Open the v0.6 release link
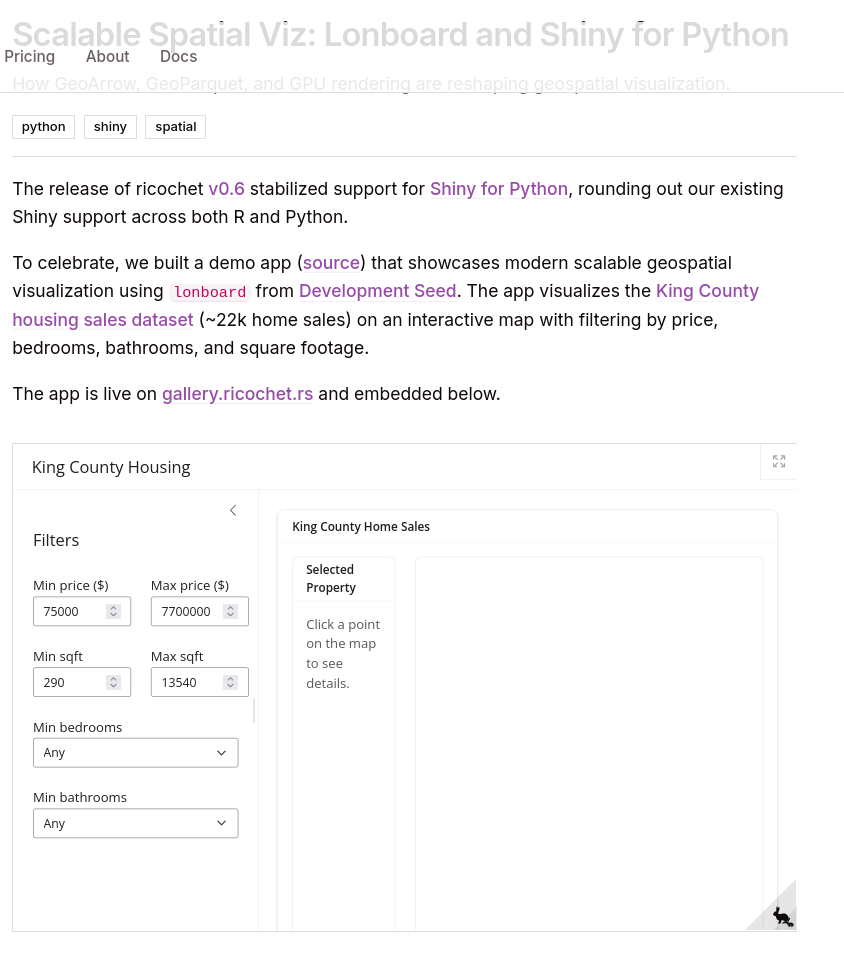 [x=227, y=189]
